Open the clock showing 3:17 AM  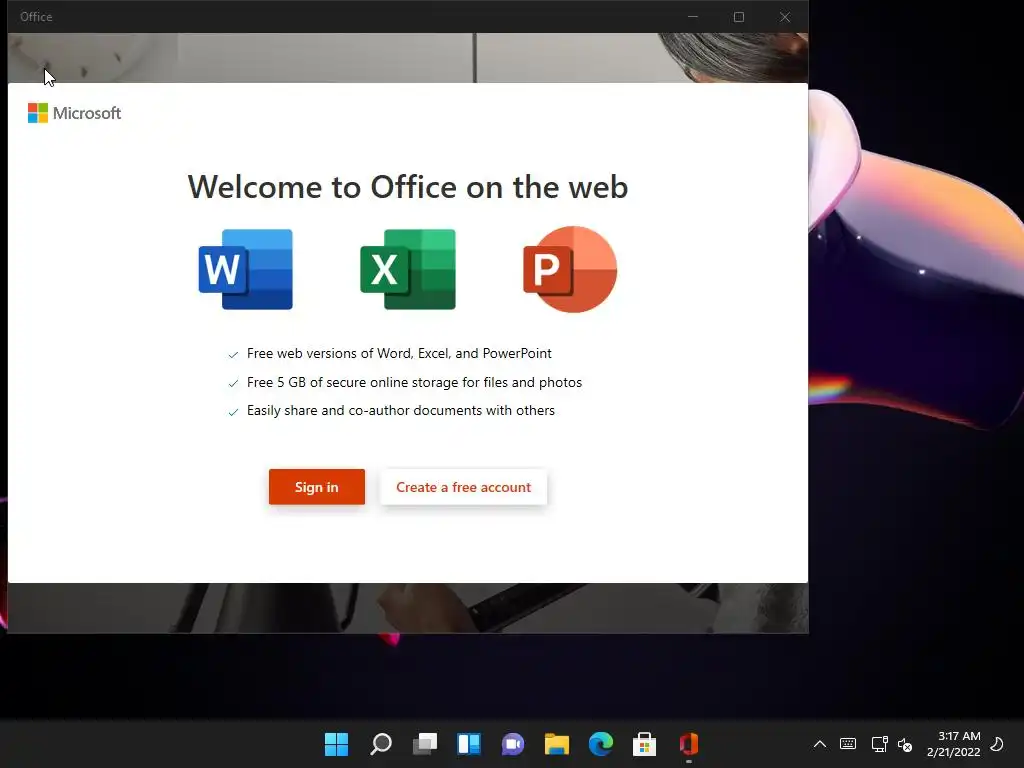coord(953,744)
